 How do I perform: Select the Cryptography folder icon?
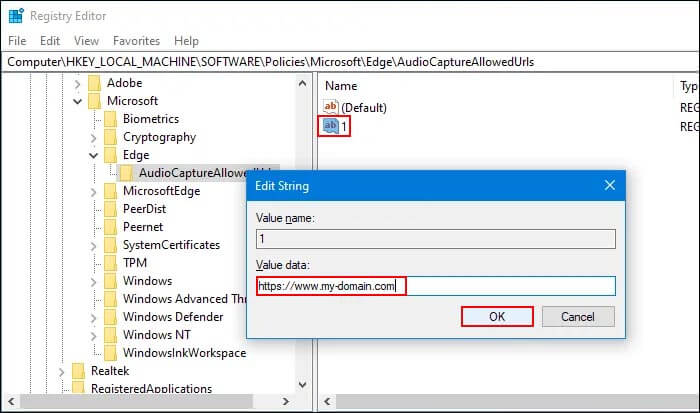pyautogui.click(x=110, y=137)
